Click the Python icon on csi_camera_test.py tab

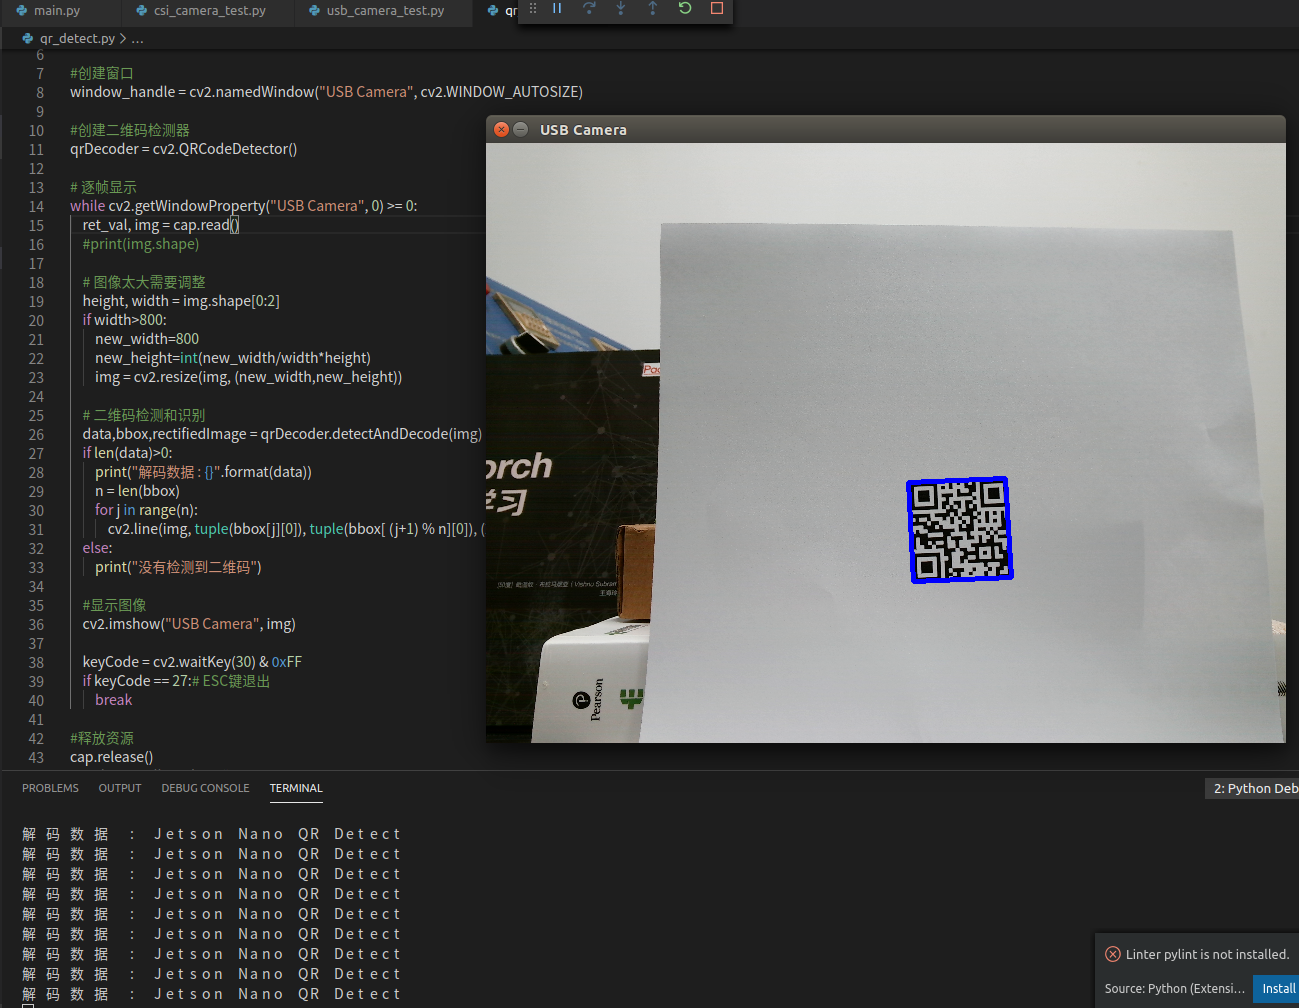(141, 10)
